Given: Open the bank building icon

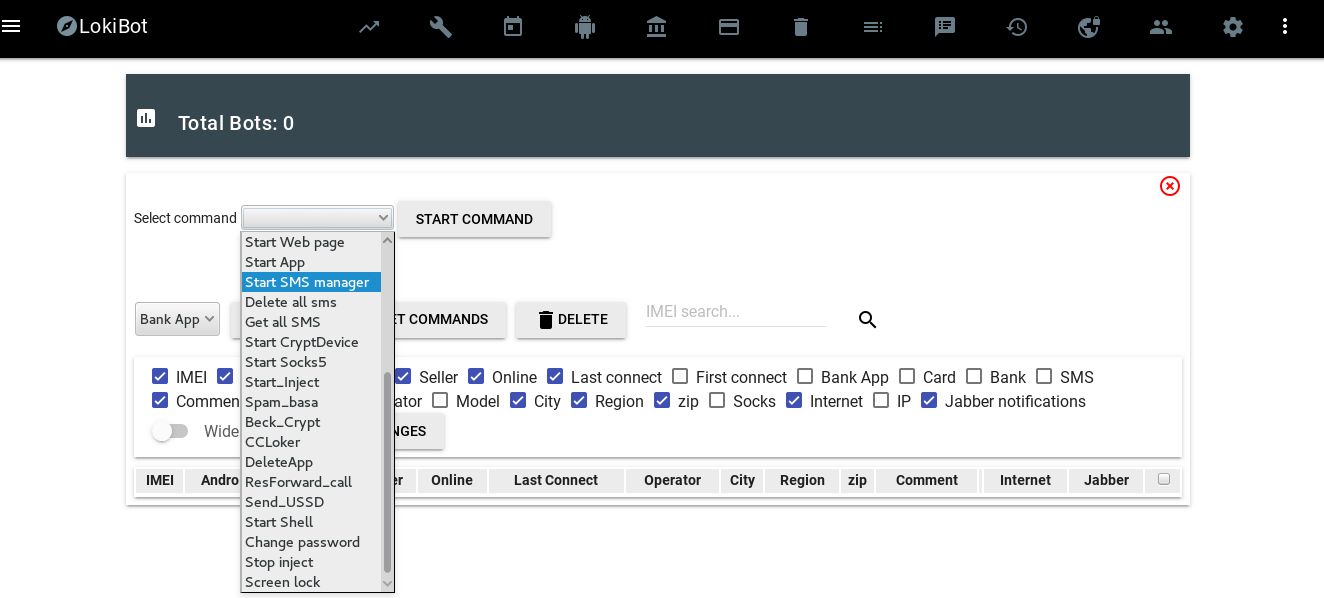Looking at the screenshot, I should [657, 28].
